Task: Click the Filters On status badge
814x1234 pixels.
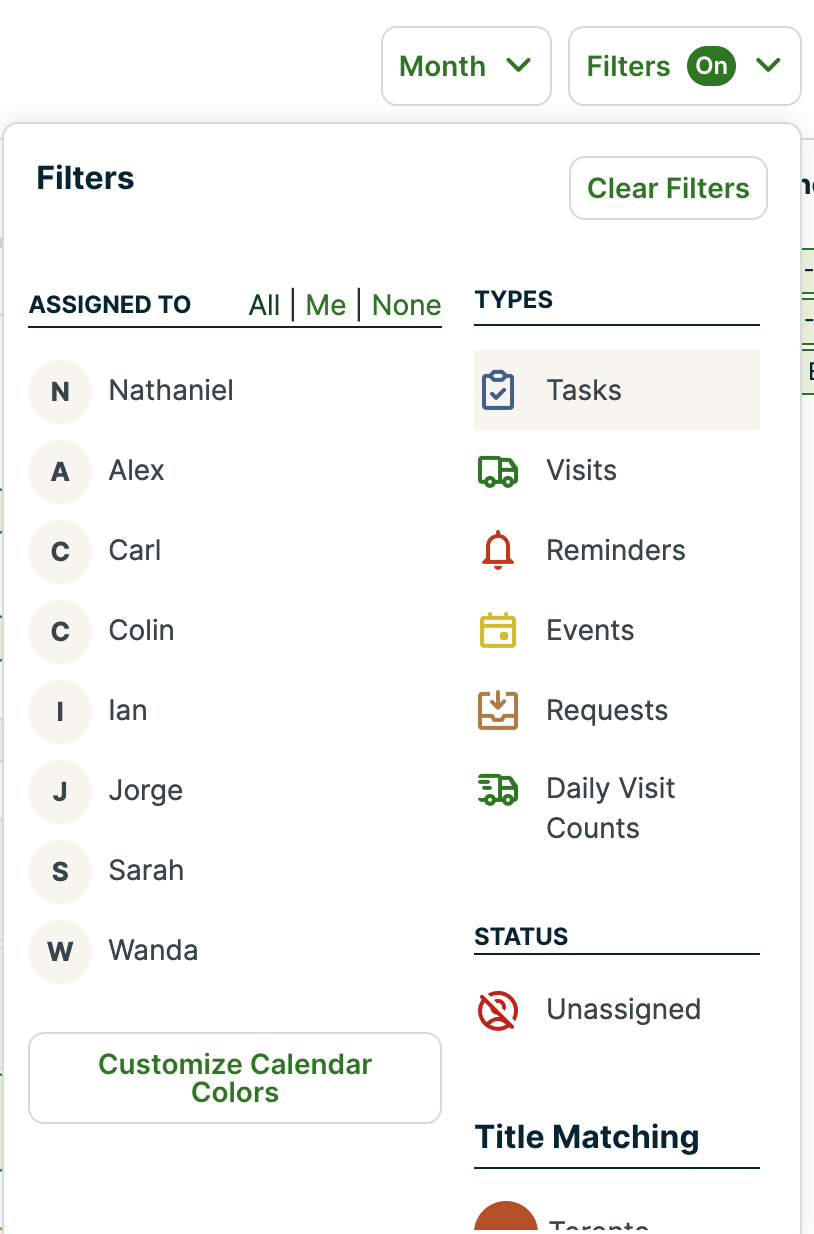Action: [711, 66]
